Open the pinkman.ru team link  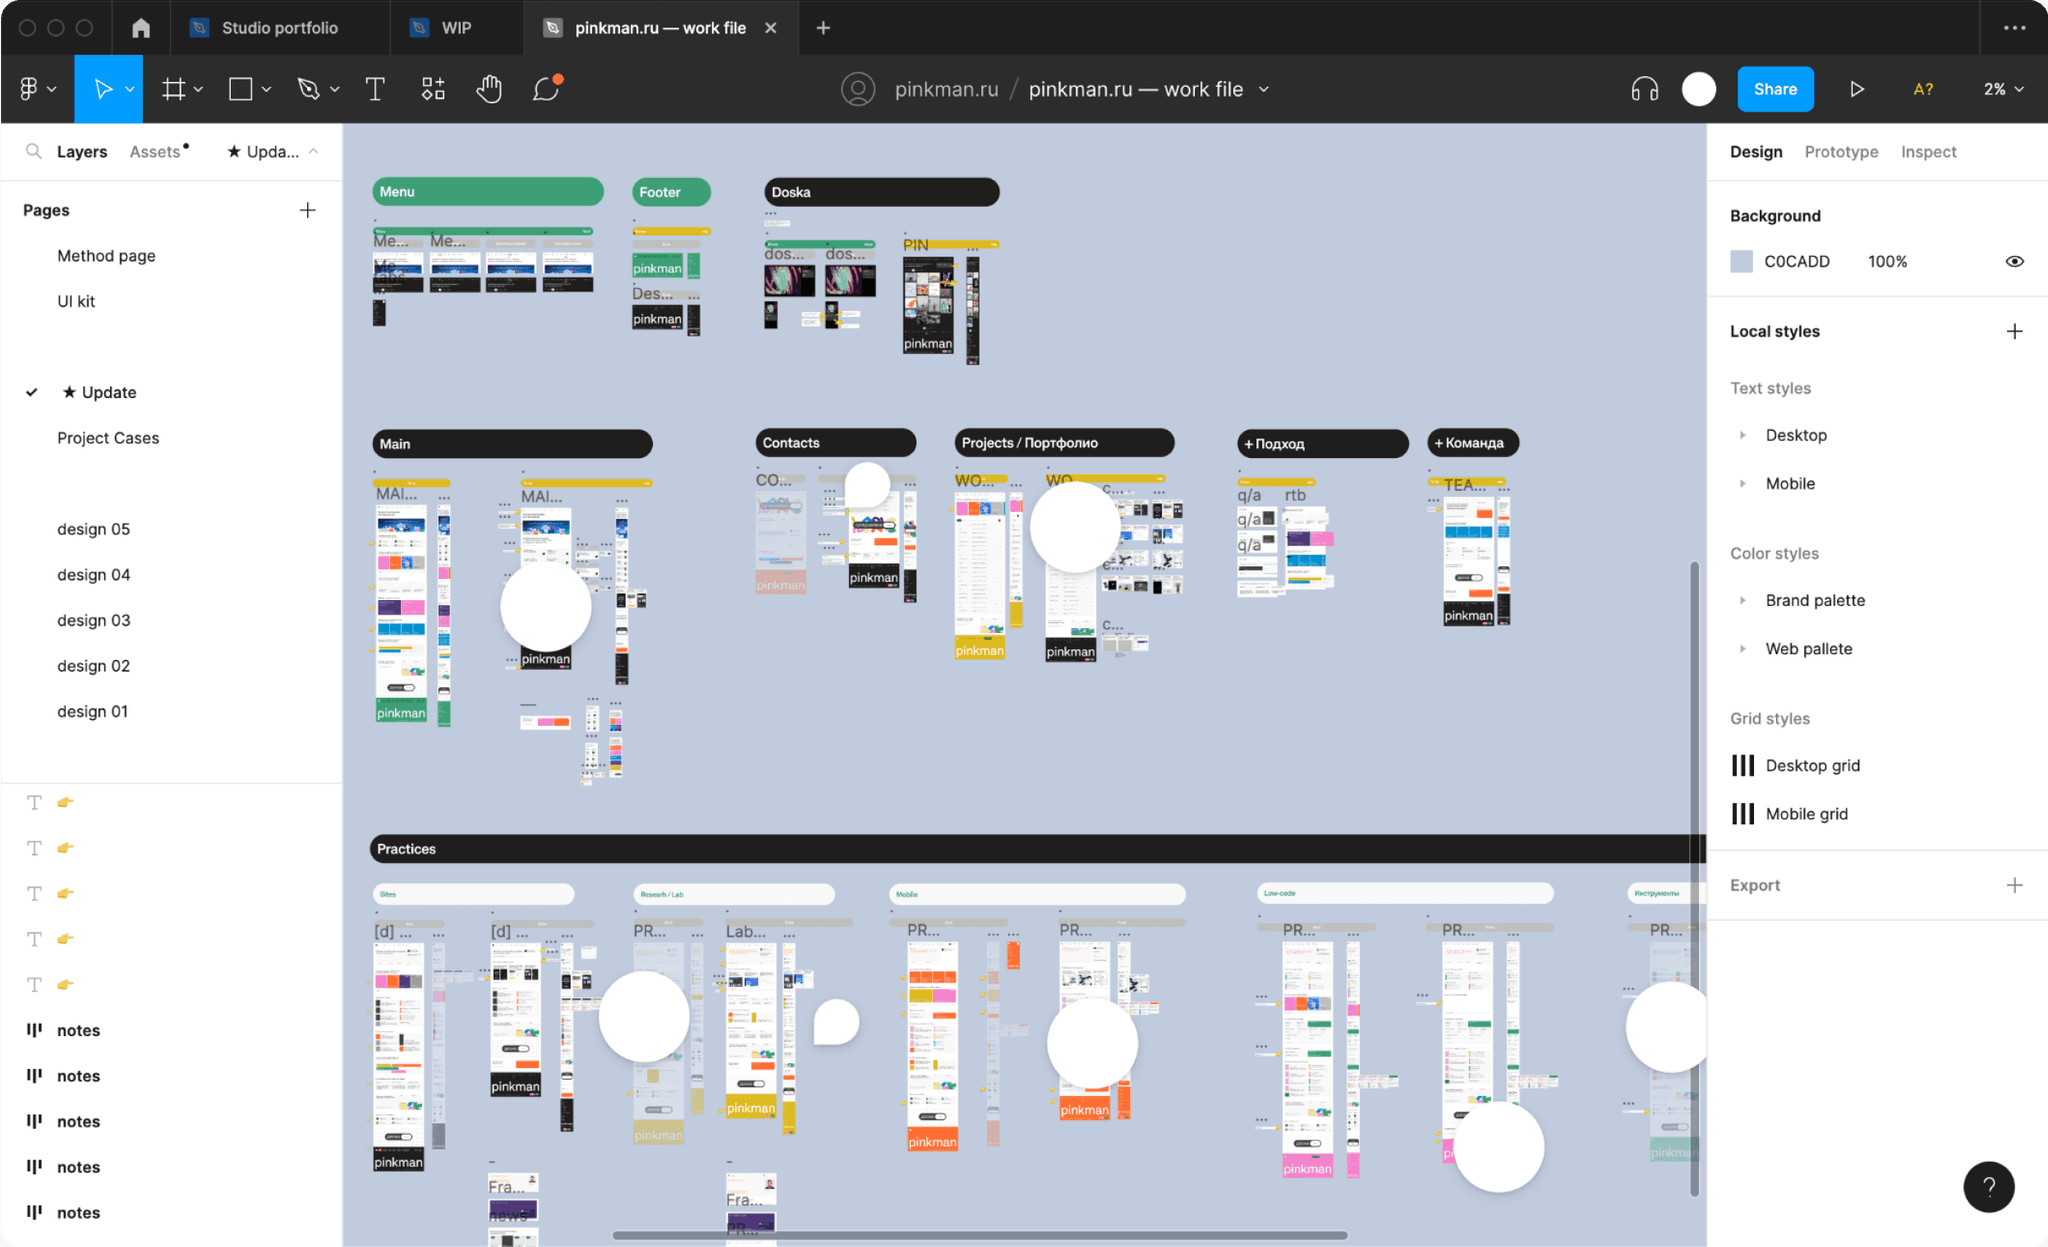coord(946,89)
